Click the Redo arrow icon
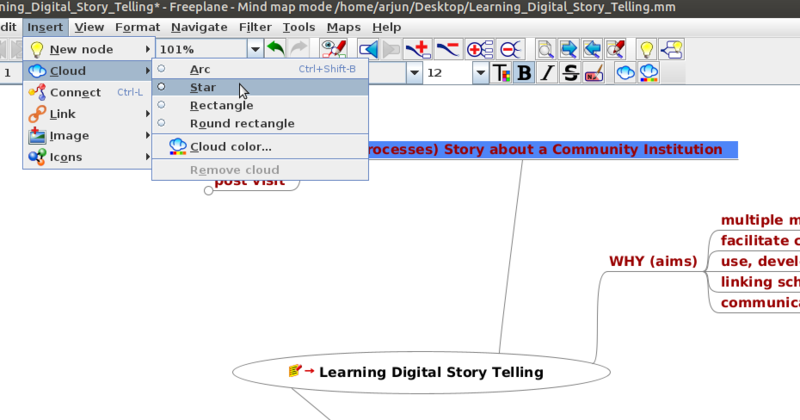The width and height of the screenshot is (800, 420). [x=299, y=49]
